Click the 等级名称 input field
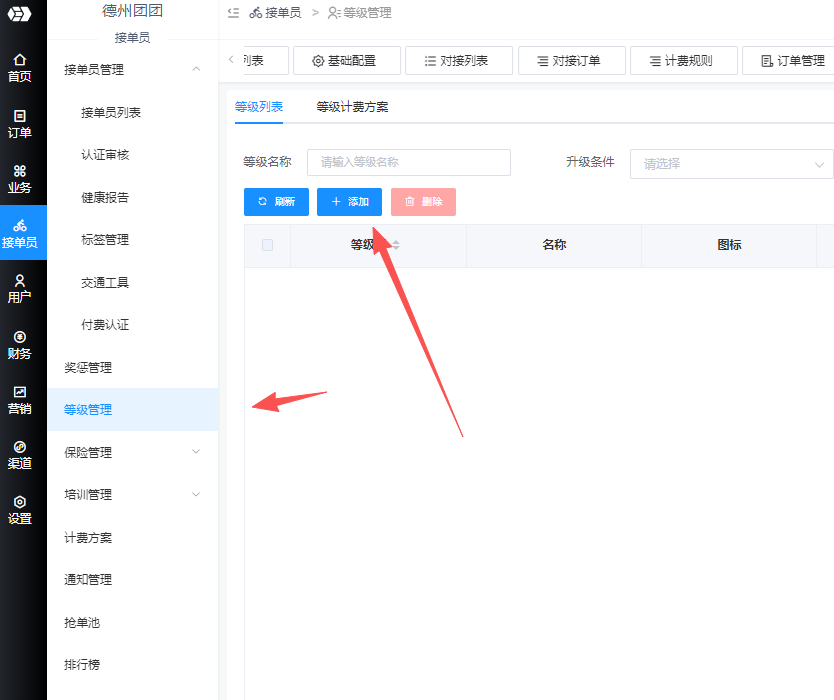 coord(409,163)
